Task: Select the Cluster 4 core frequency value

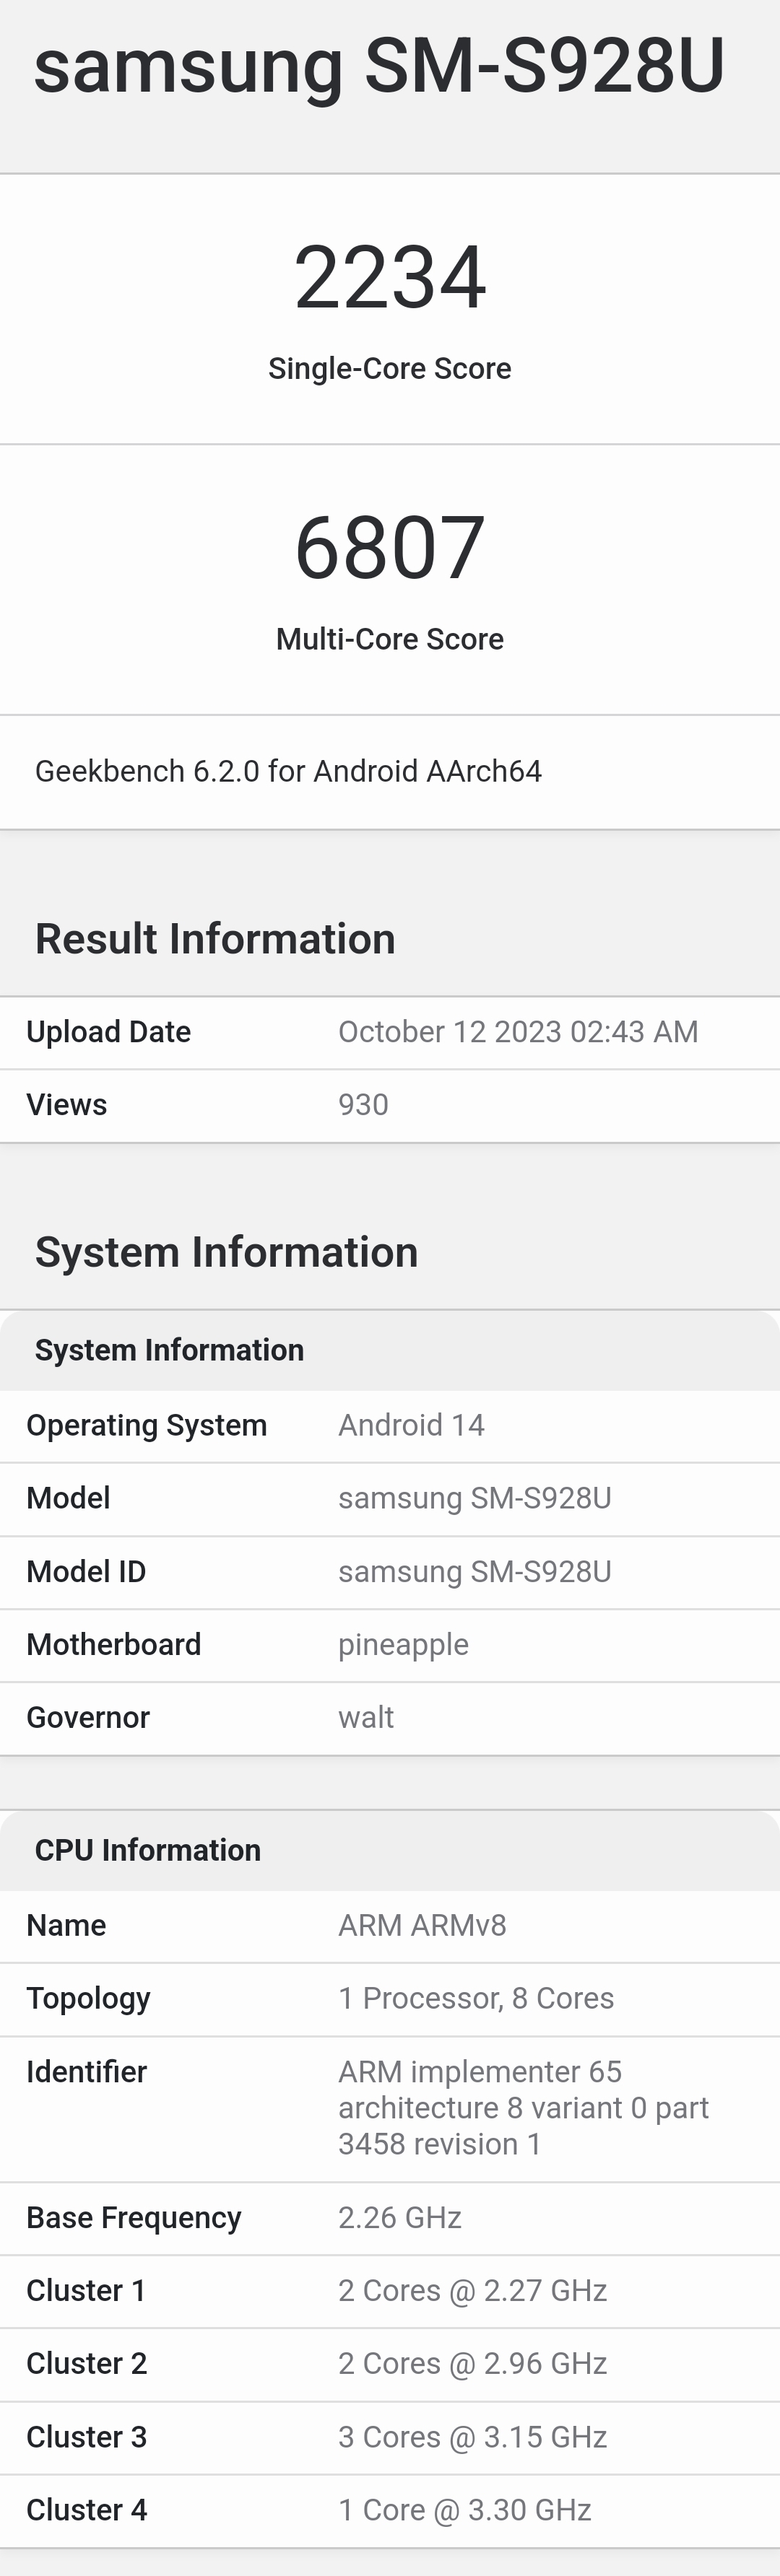Action: coord(465,2509)
